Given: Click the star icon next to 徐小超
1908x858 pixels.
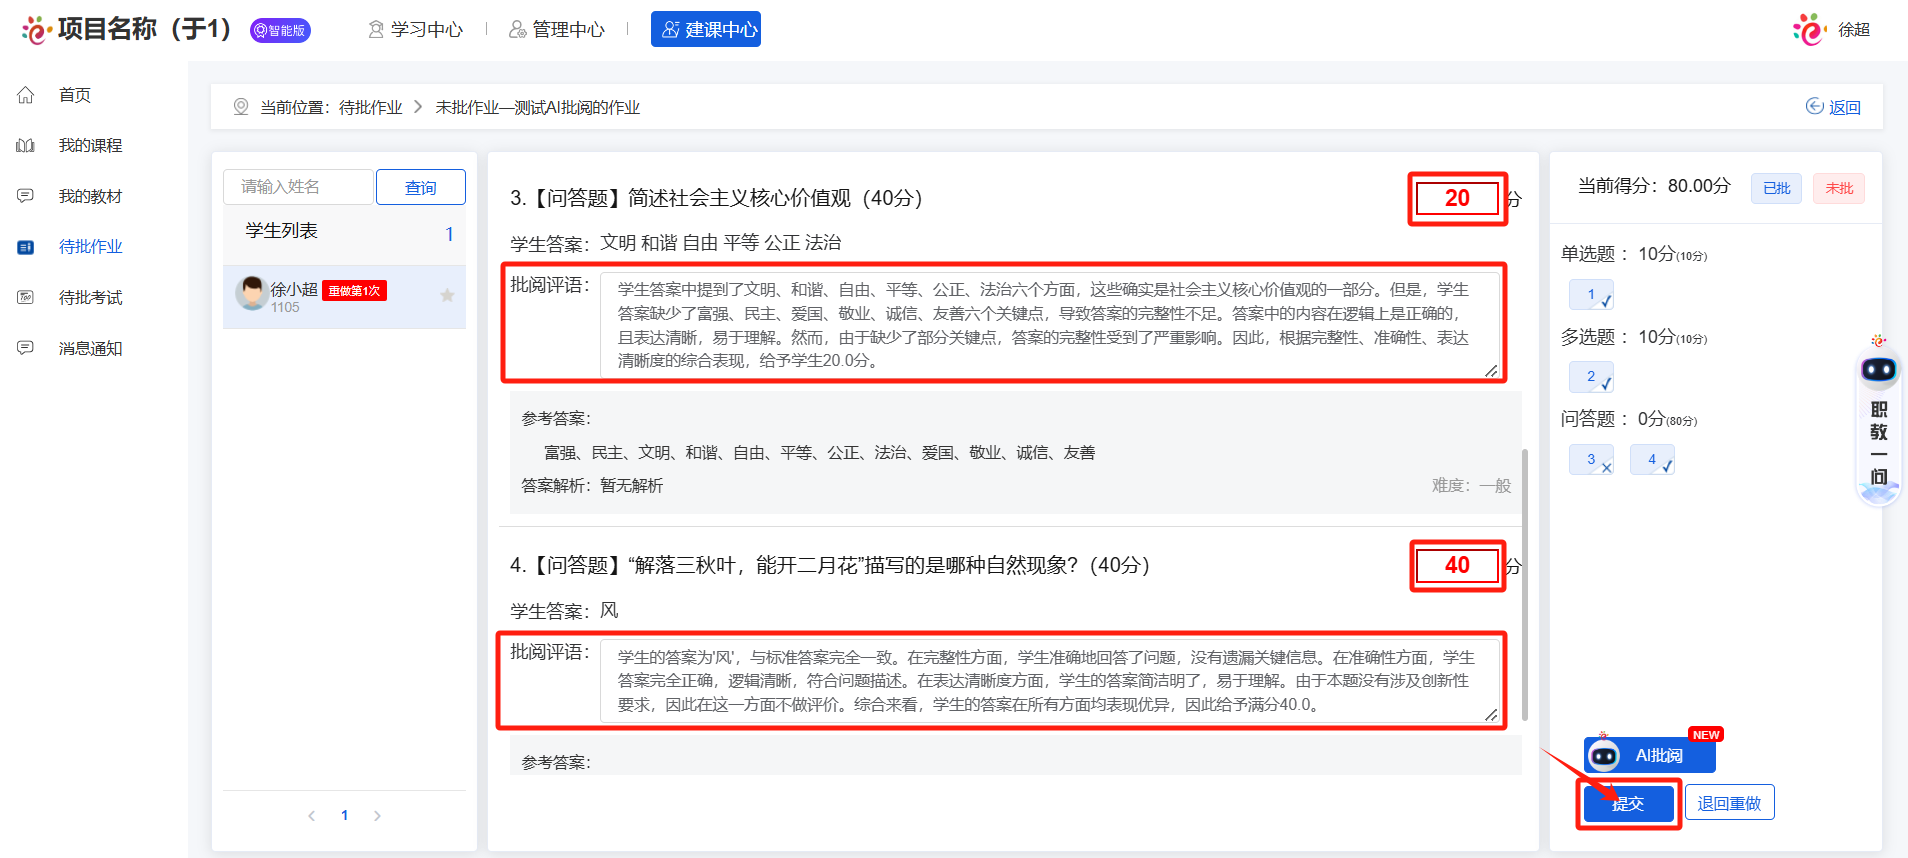Looking at the screenshot, I should (x=447, y=295).
